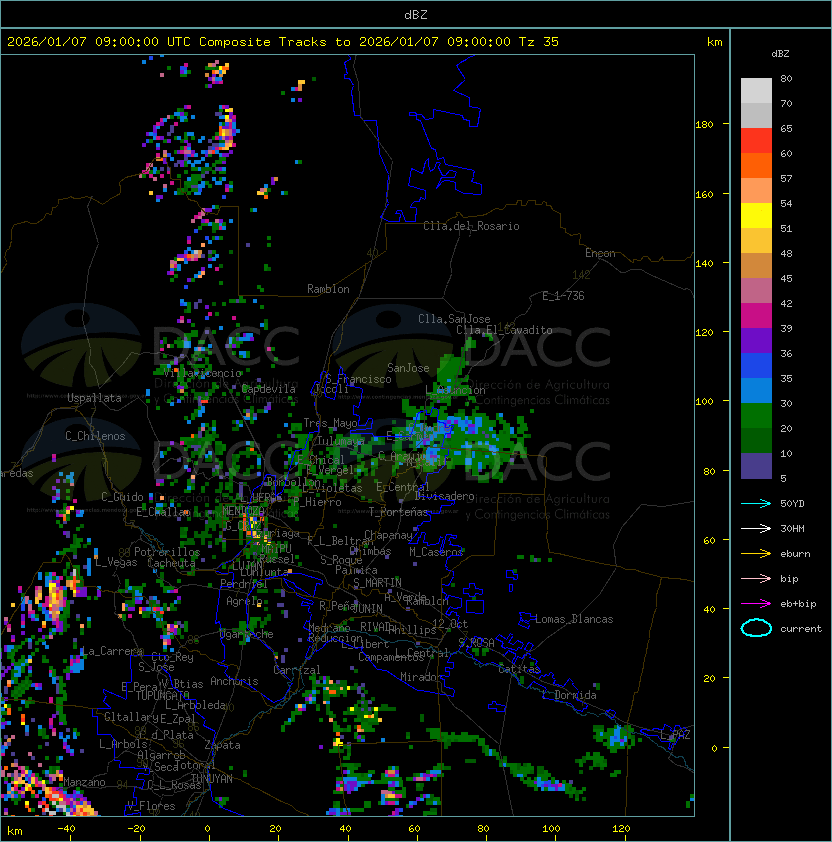
Task: Click the white 30HM arrow icon
Action: click(756, 528)
